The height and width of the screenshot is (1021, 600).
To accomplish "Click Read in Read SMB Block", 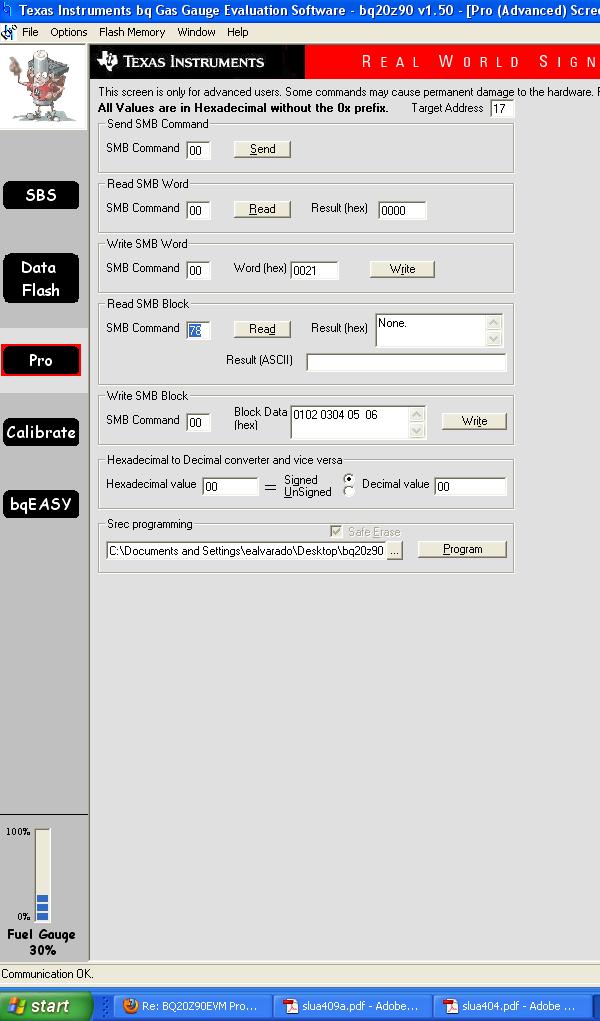I will point(263,329).
